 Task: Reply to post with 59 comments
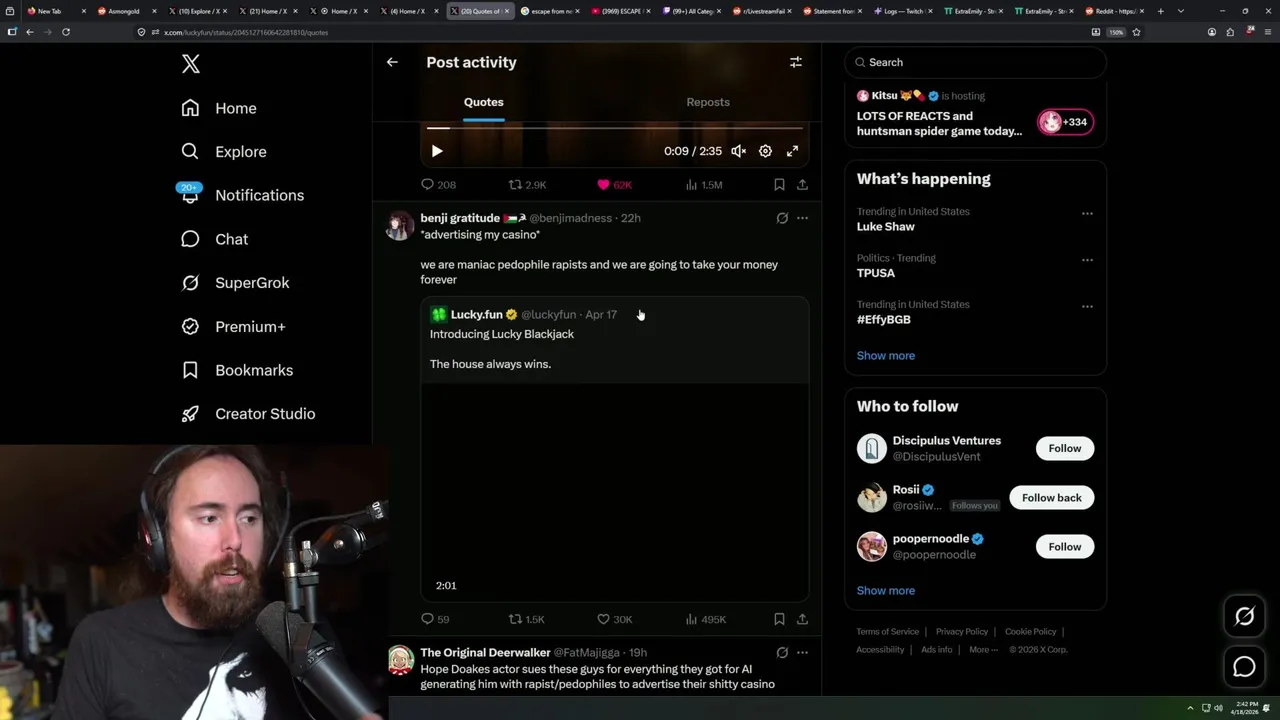click(435, 620)
